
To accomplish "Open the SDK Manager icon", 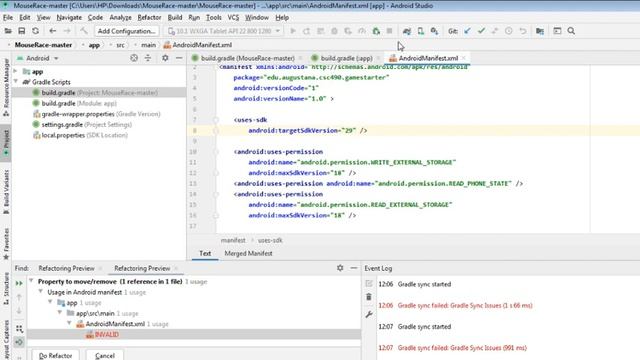I will (x=434, y=31).
